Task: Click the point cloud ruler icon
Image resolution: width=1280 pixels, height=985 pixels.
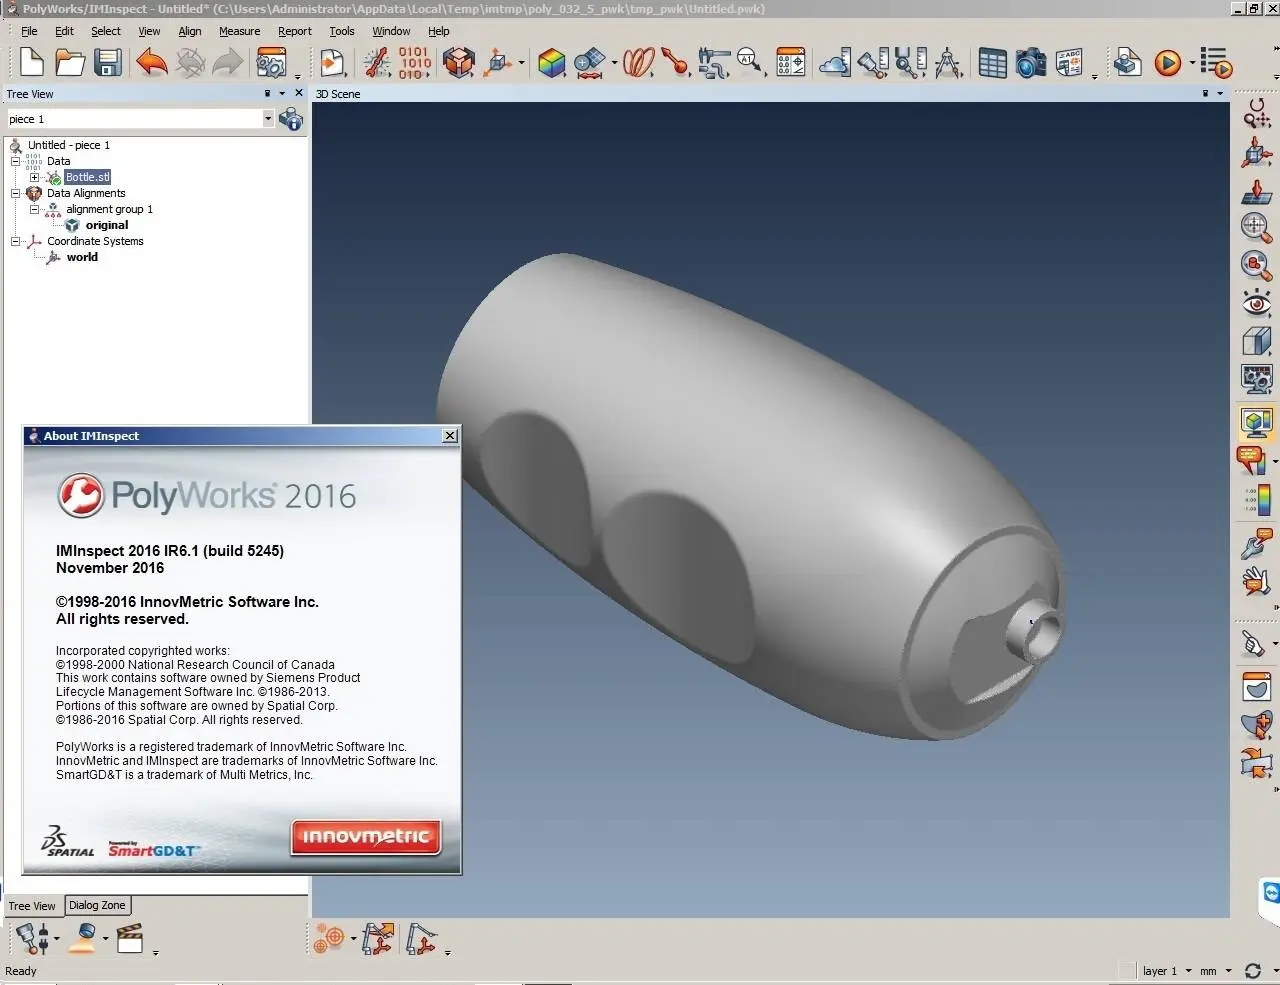Action: tap(835, 63)
